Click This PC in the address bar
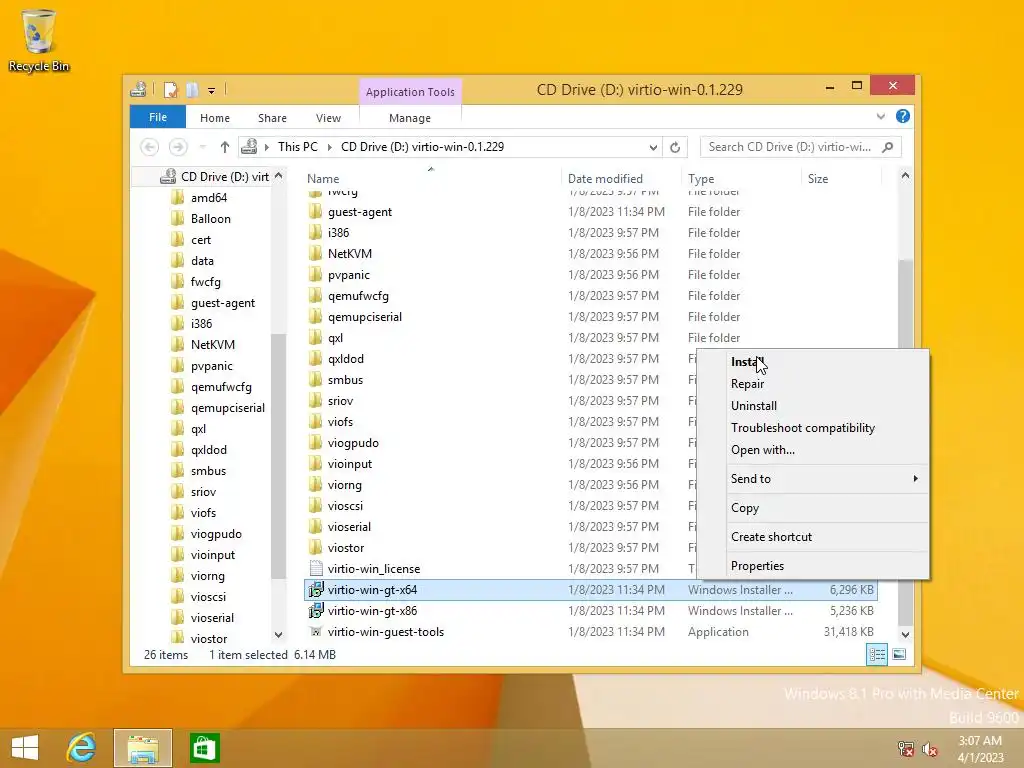The width and height of the screenshot is (1024, 768). (x=298, y=147)
